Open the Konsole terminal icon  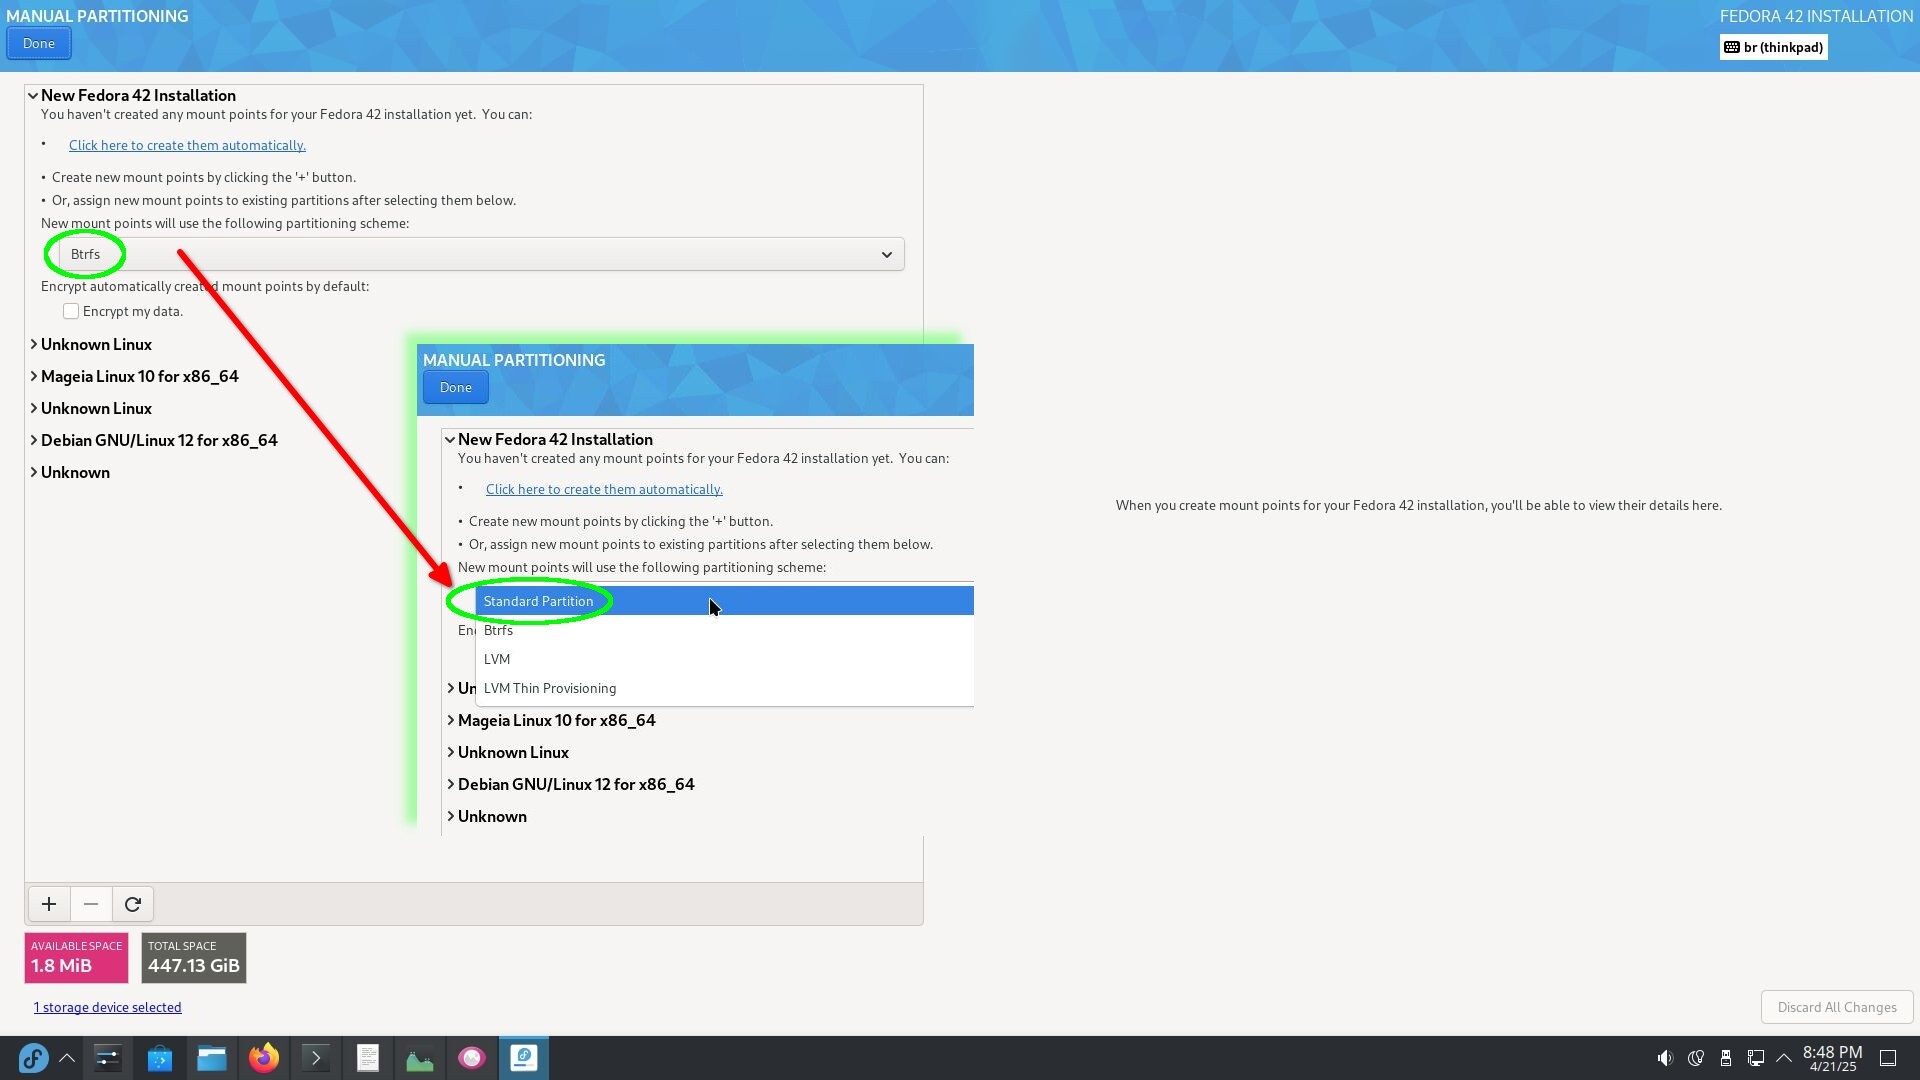(x=316, y=1058)
